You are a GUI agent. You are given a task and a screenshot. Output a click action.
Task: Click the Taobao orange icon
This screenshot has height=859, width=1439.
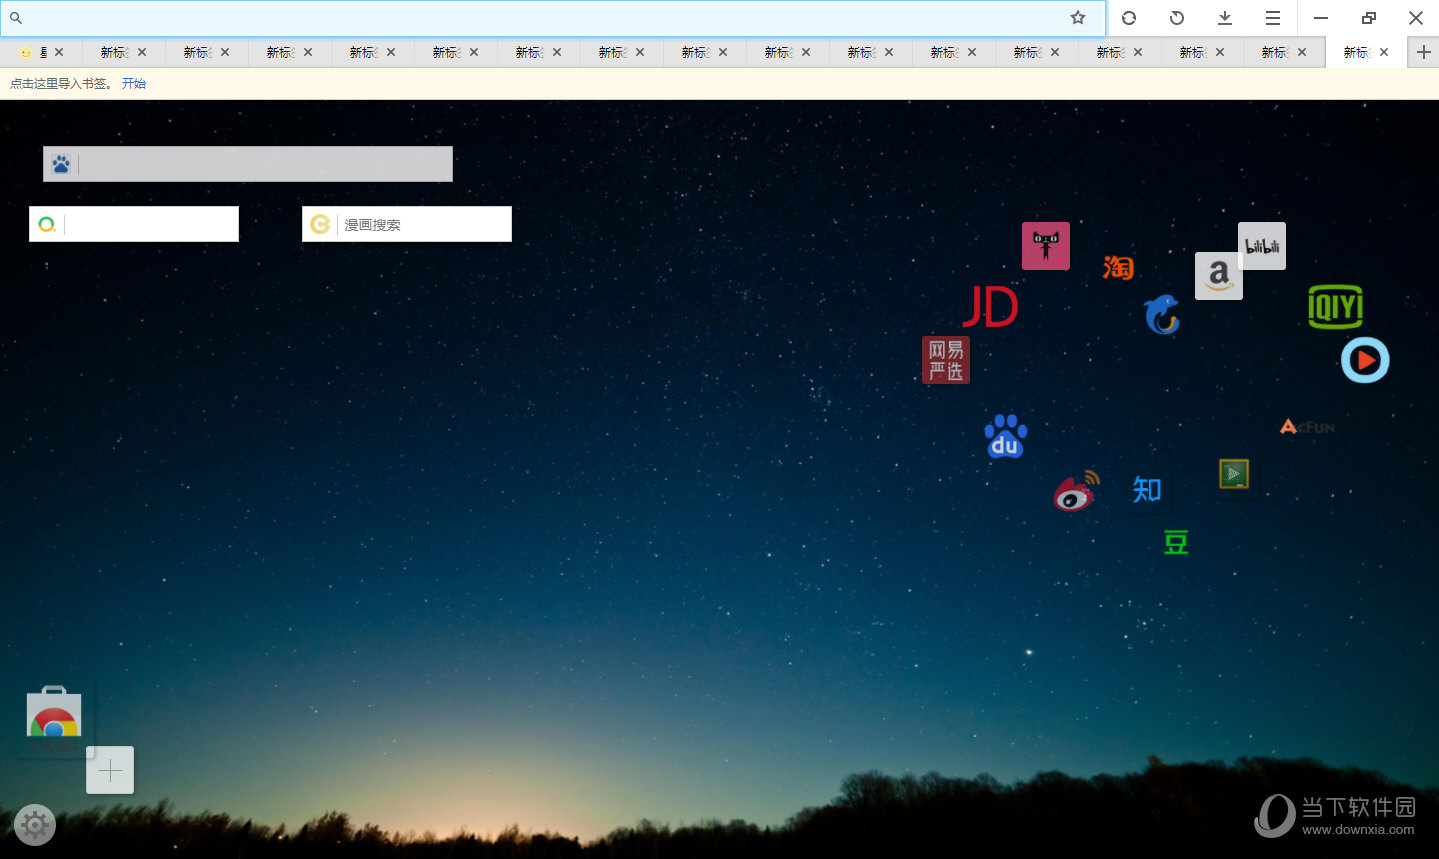click(1118, 267)
